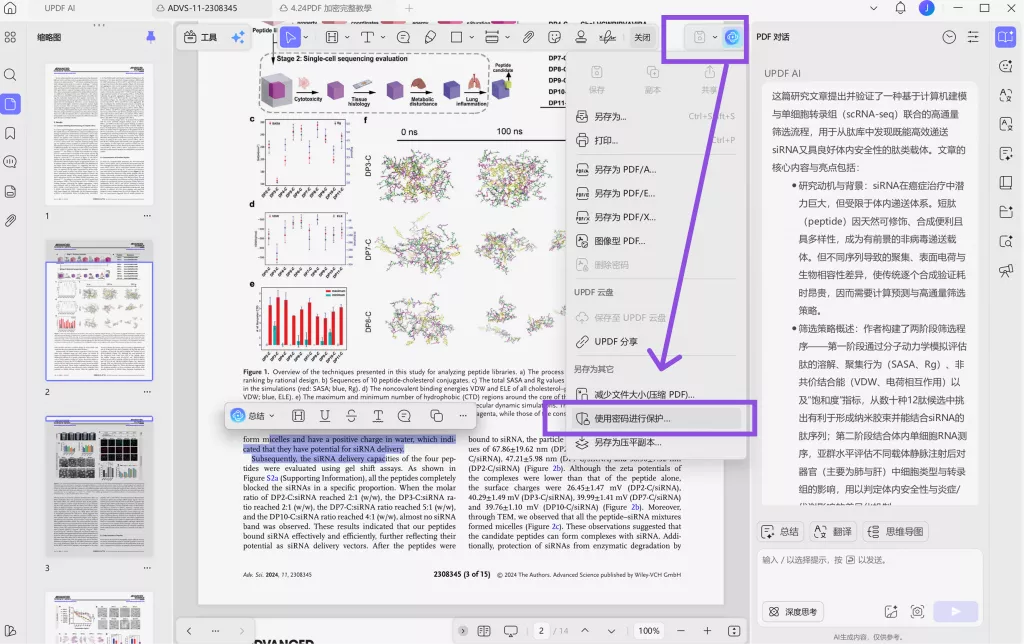This screenshot has height=644, width=1024.
Task: Open the user avatar J
Action: coord(927,8)
